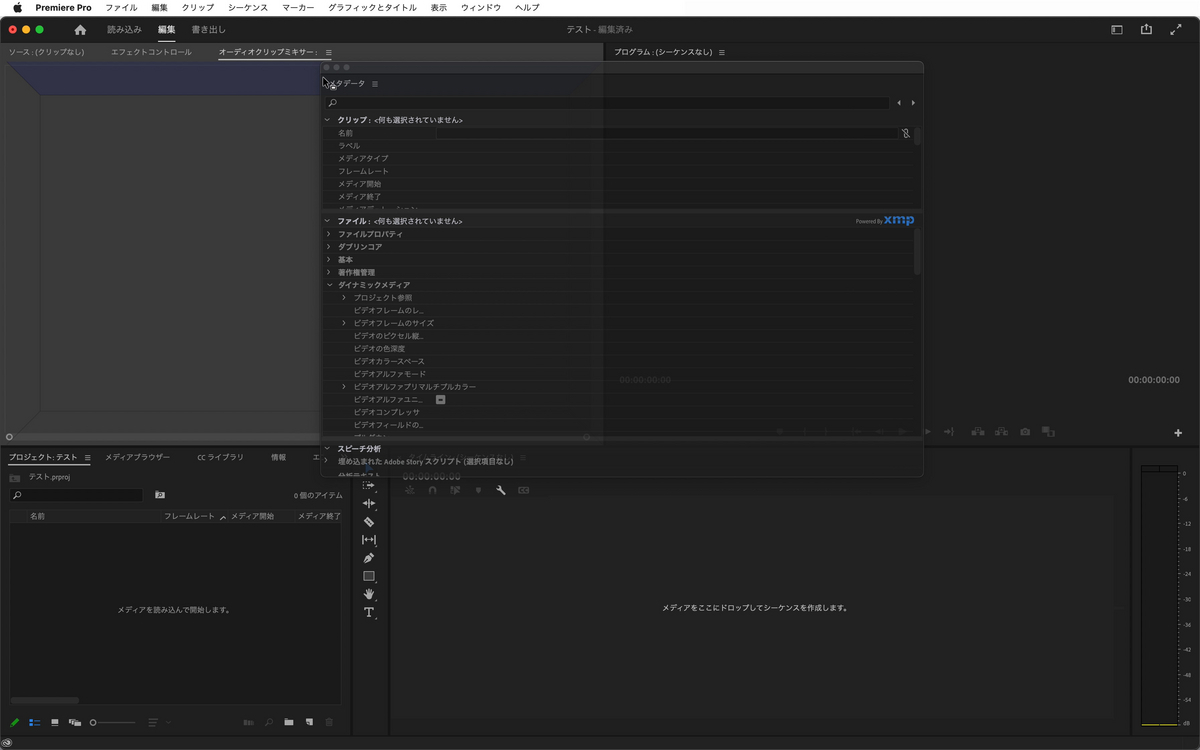The image size is (1200, 750).
Task: Open the グラフィックとタイトル menu
Action: pyautogui.click(x=372, y=7)
